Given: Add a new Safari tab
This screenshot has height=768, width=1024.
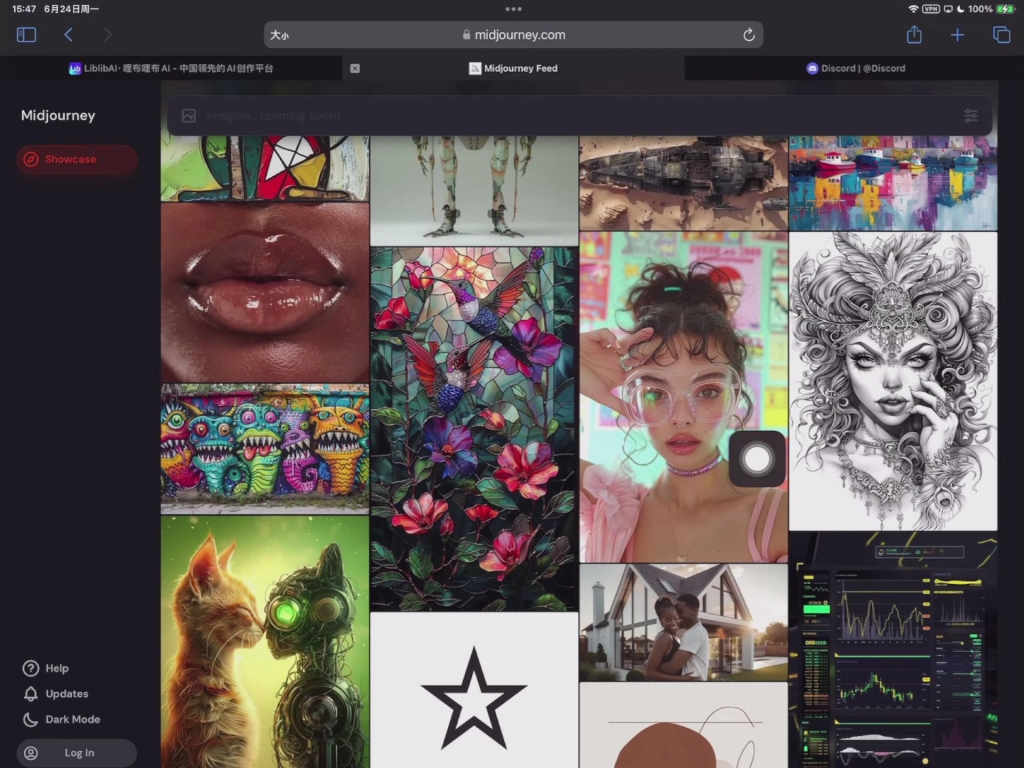Looking at the screenshot, I should coord(957,35).
